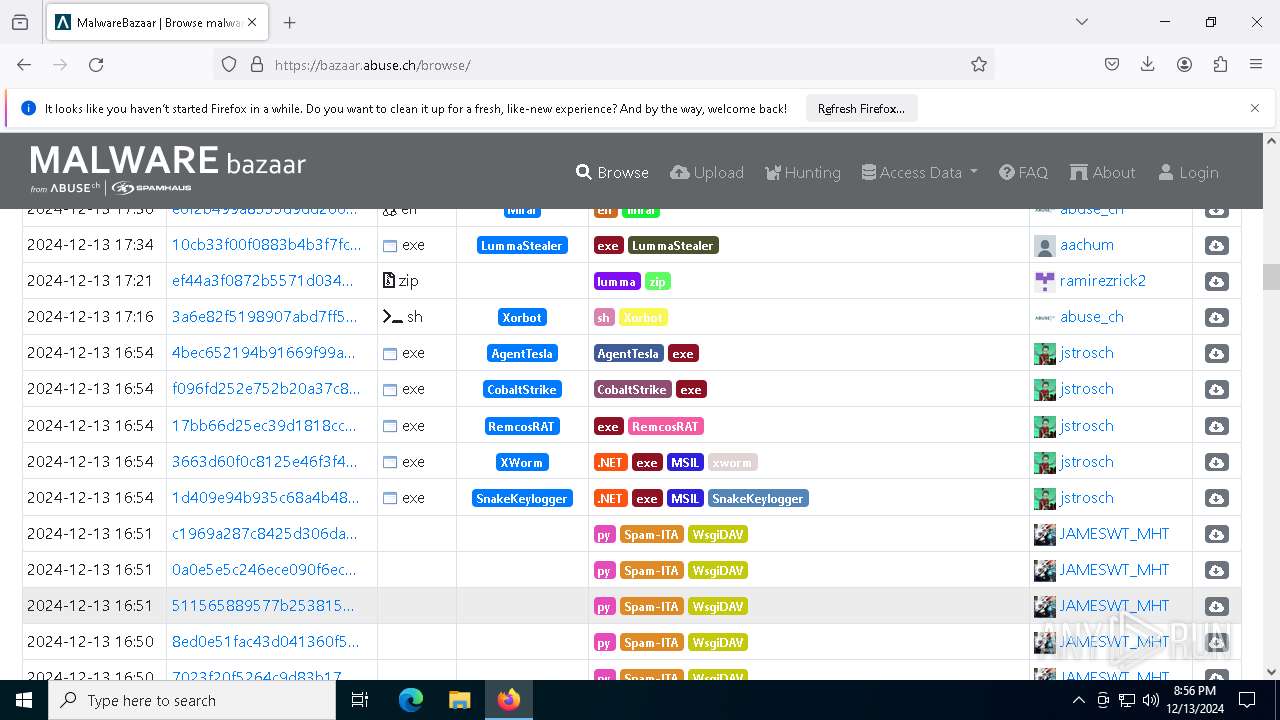This screenshot has height=720, width=1280.
Task: Open the Login page
Action: [x=1188, y=172]
